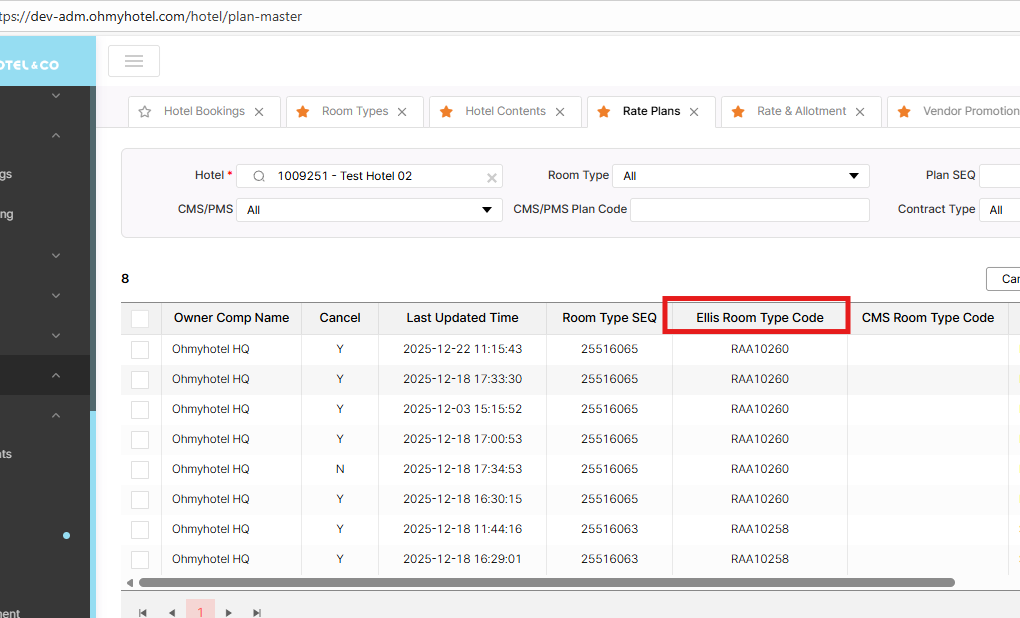Click the star icon on Hotel Bookings tab
This screenshot has height=618, width=1020.
click(145, 112)
